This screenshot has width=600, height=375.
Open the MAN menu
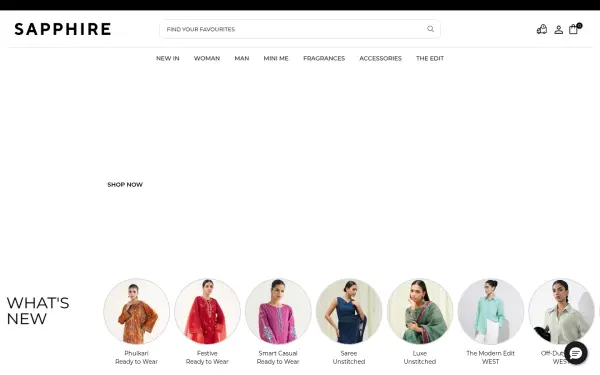point(242,58)
